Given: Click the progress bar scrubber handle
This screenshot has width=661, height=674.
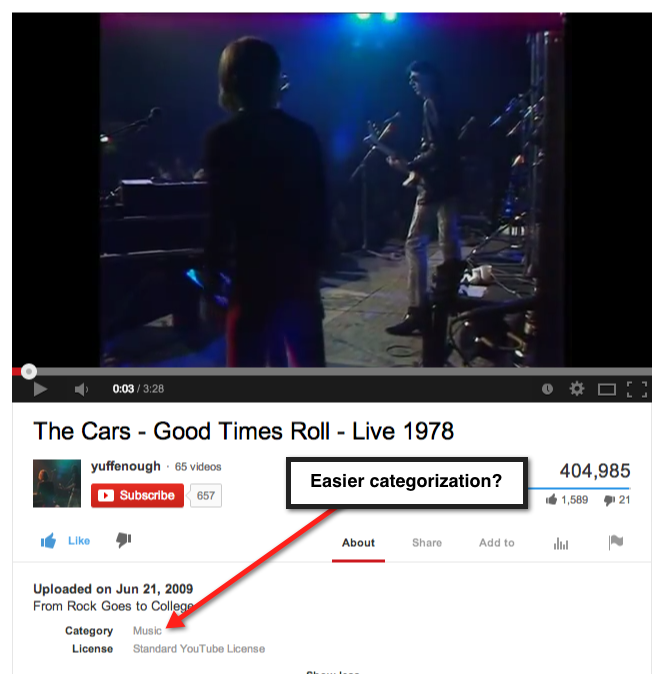Looking at the screenshot, I should pos(29,371).
